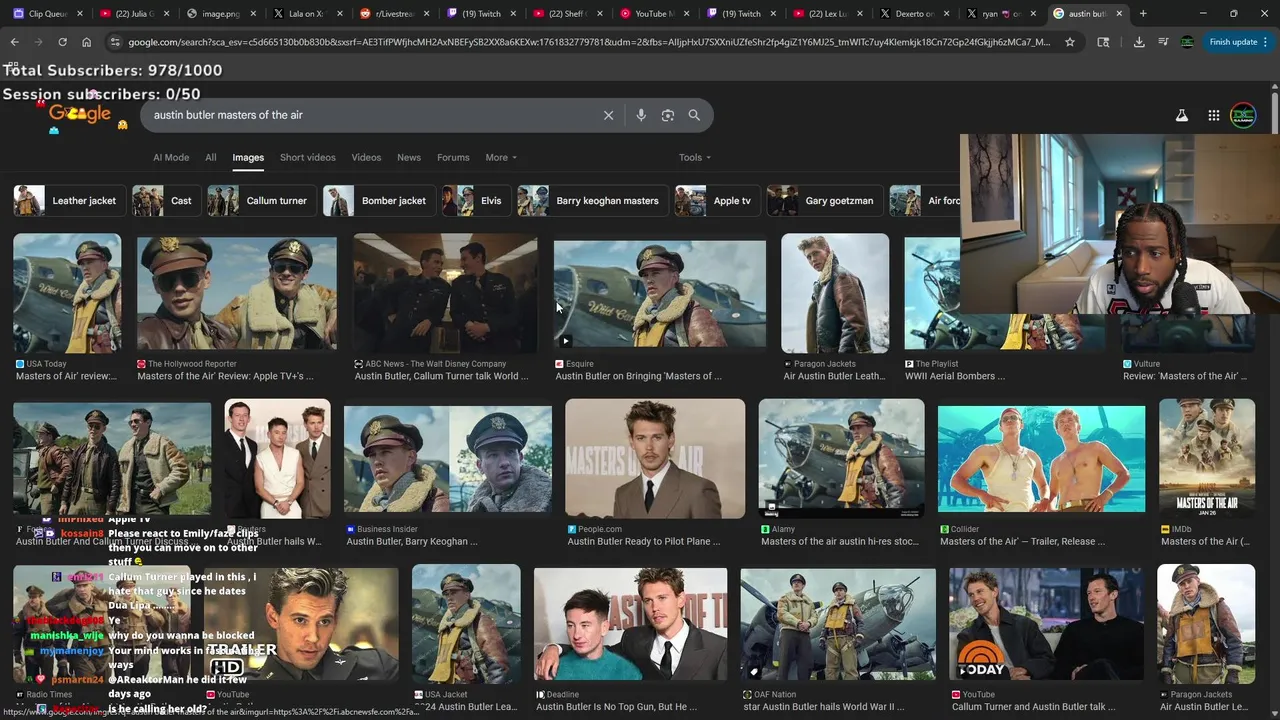Open the browser downloads icon
Image resolution: width=1280 pixels, height=720 pixels.
[1139, 42]
